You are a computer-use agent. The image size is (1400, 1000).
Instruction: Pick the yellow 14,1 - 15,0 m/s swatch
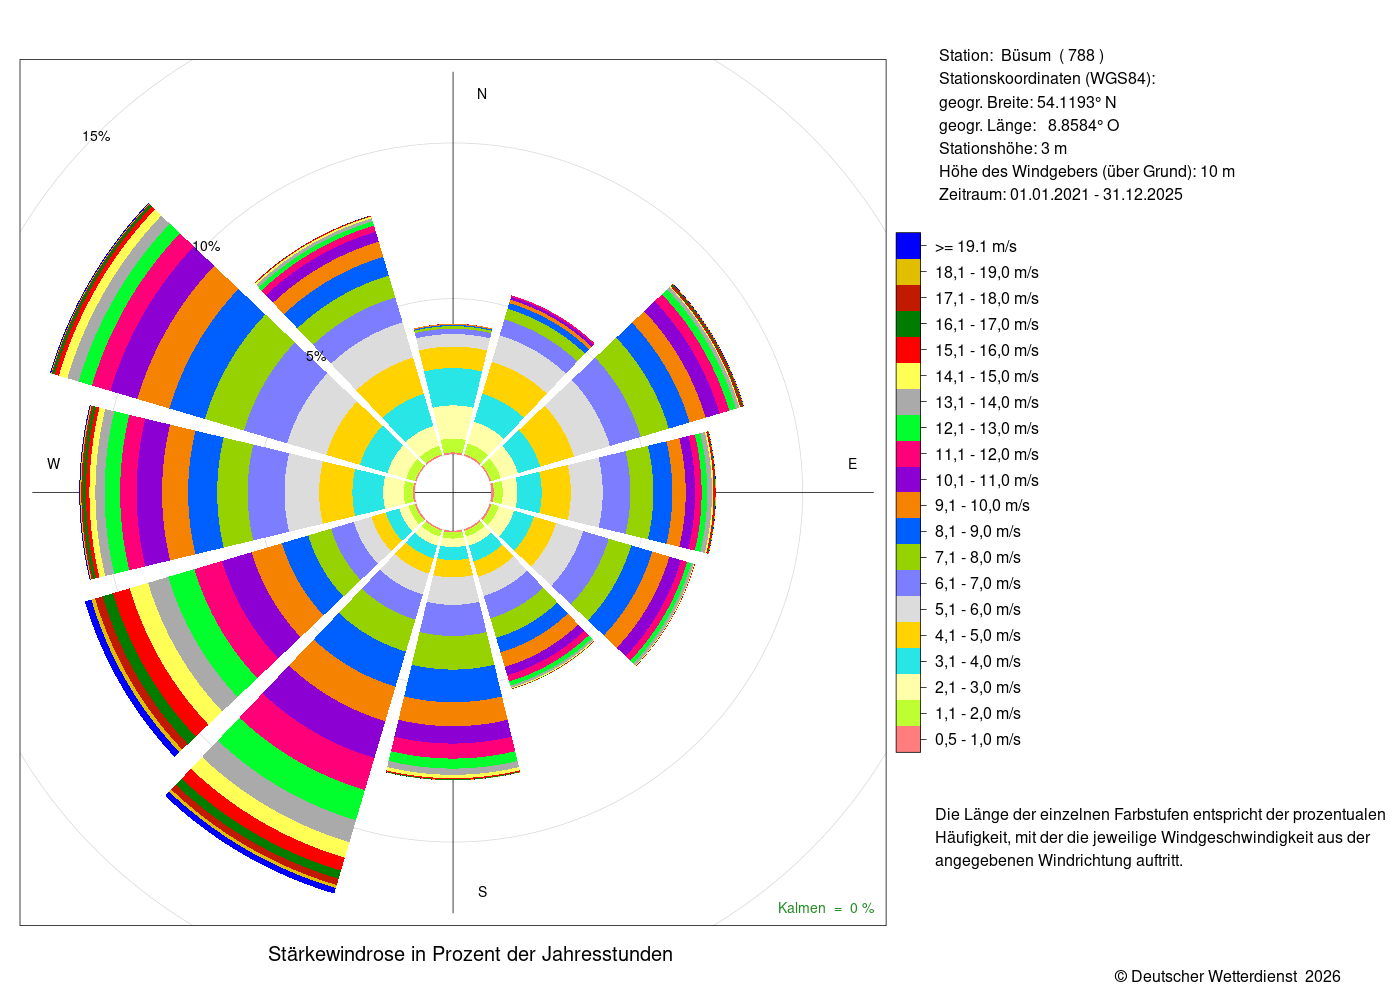coord(908,376)
